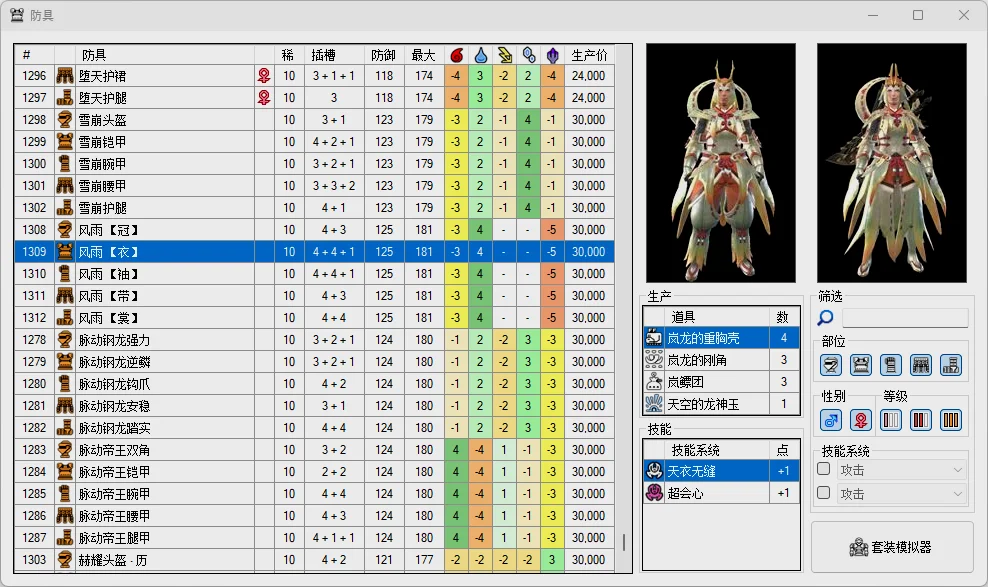Viewport: 988px width, 587px height.
Task: Select the 脉动帝王铠甲 row
Action: tap(314, 472)
